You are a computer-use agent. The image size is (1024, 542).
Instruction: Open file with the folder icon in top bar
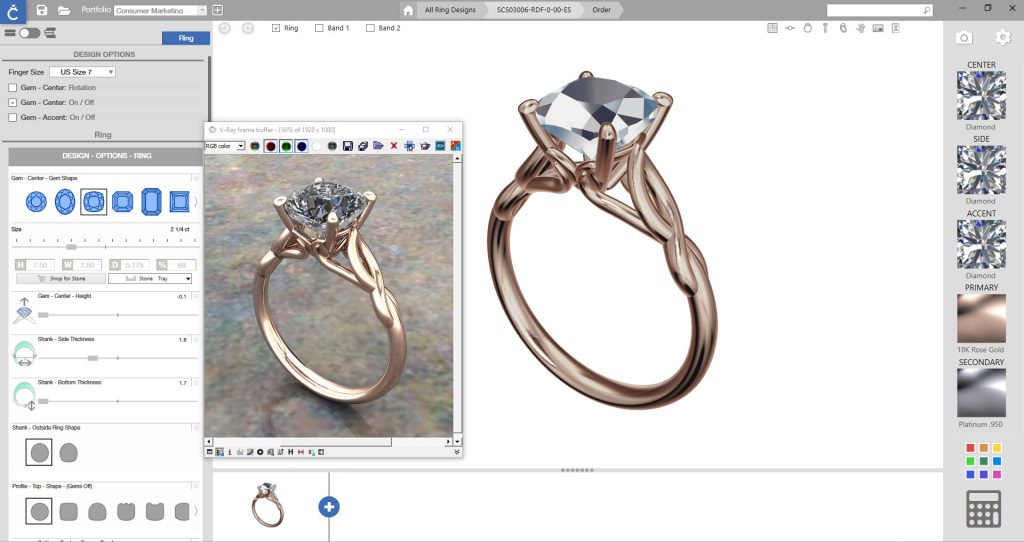pyautogui.click(x=63, y=10)
